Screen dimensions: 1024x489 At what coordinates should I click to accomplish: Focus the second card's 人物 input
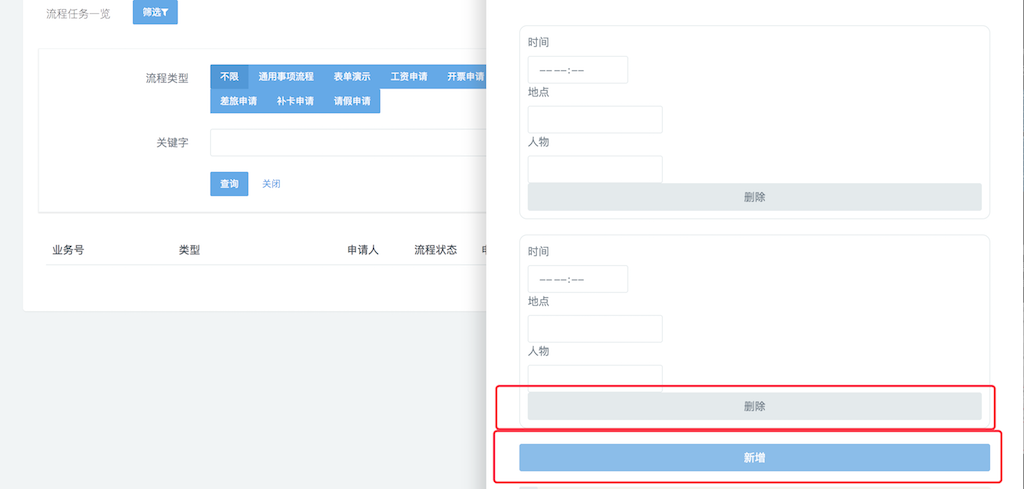(595, 378)
